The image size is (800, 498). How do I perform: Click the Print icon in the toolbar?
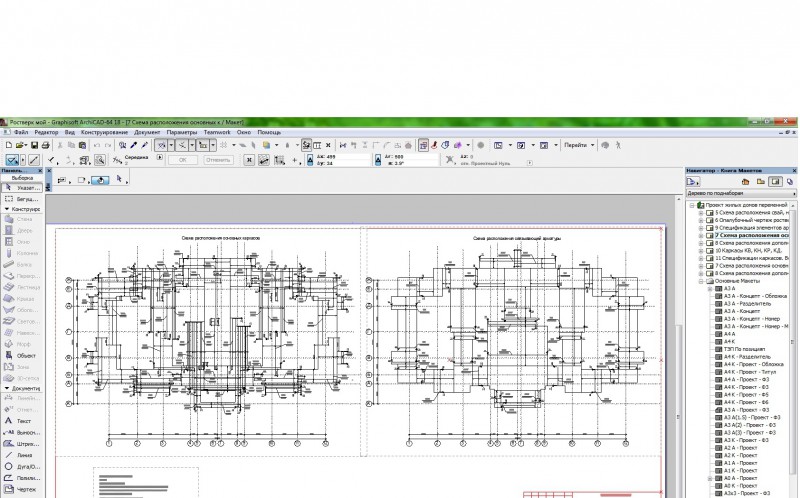coord(45,145)
